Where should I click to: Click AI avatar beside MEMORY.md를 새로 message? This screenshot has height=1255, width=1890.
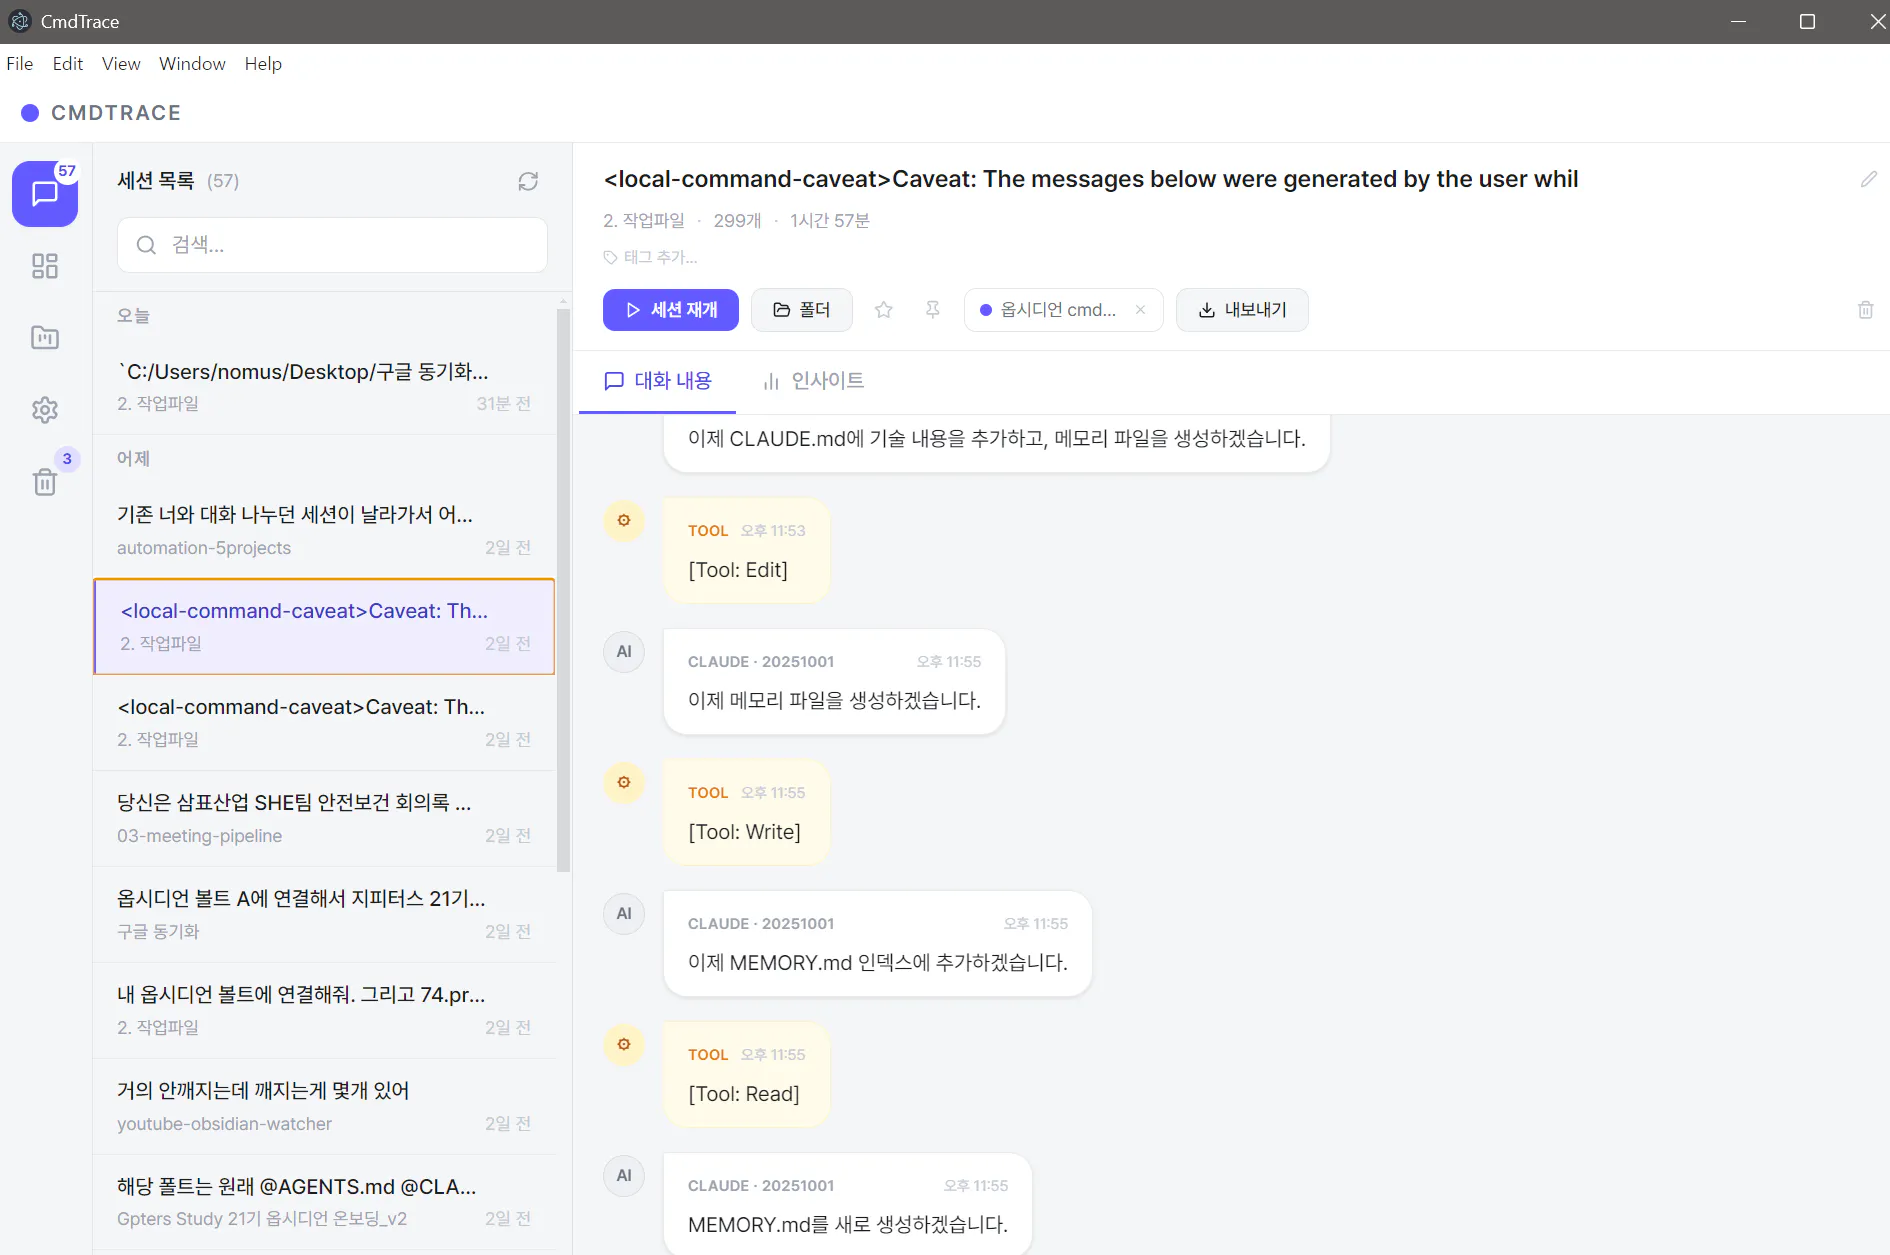pos(624,1175)
